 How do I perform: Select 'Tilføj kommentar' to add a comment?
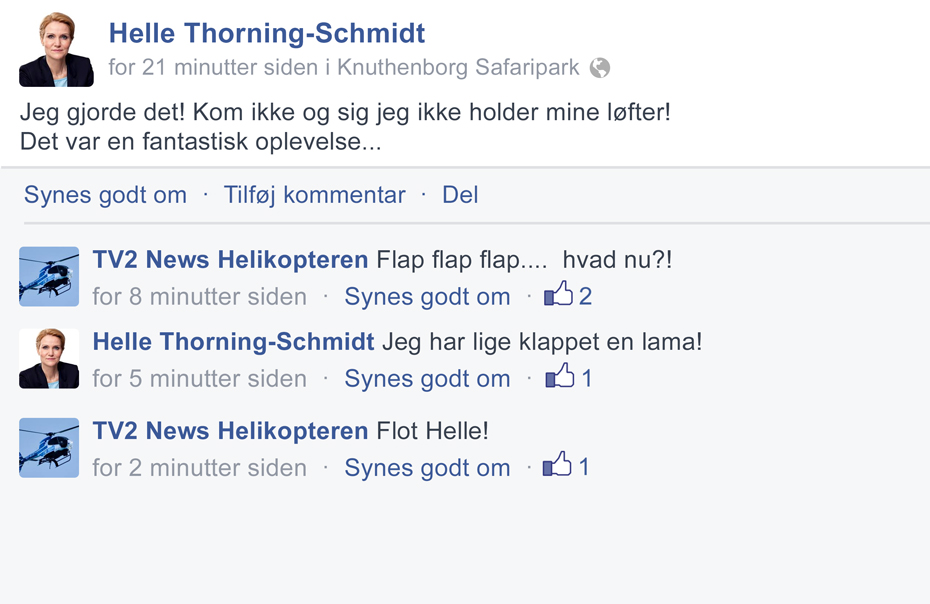[x=314, y=195]
